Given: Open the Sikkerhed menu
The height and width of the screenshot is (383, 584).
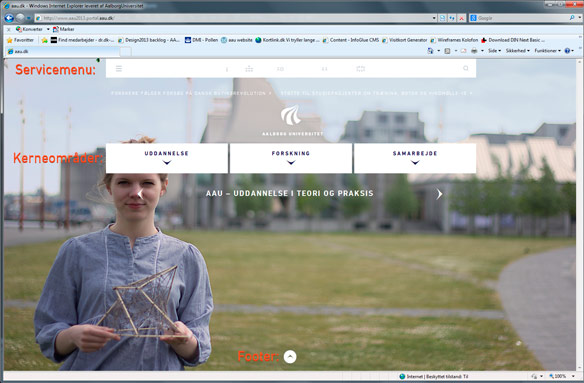Looking at the screenshot, I should point(517,51).
